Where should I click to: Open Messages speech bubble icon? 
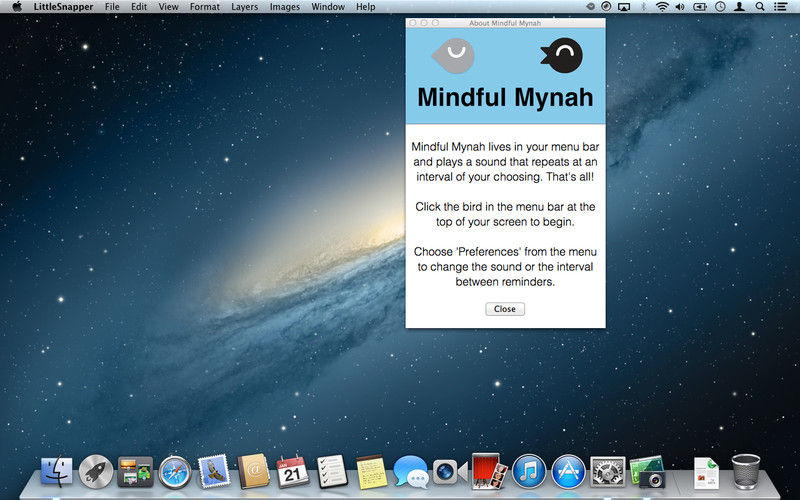pos(411,472)
